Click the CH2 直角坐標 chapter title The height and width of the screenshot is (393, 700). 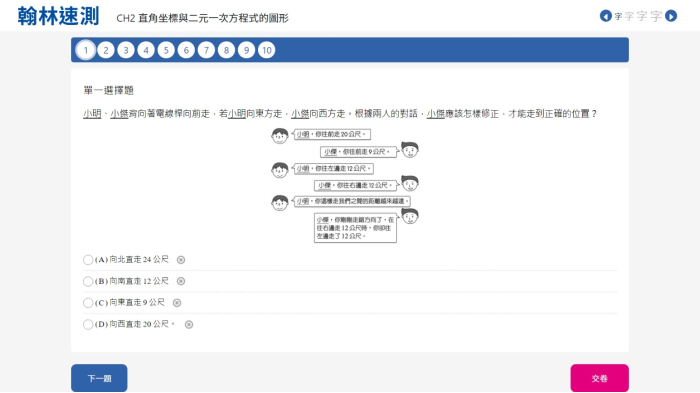202,18
